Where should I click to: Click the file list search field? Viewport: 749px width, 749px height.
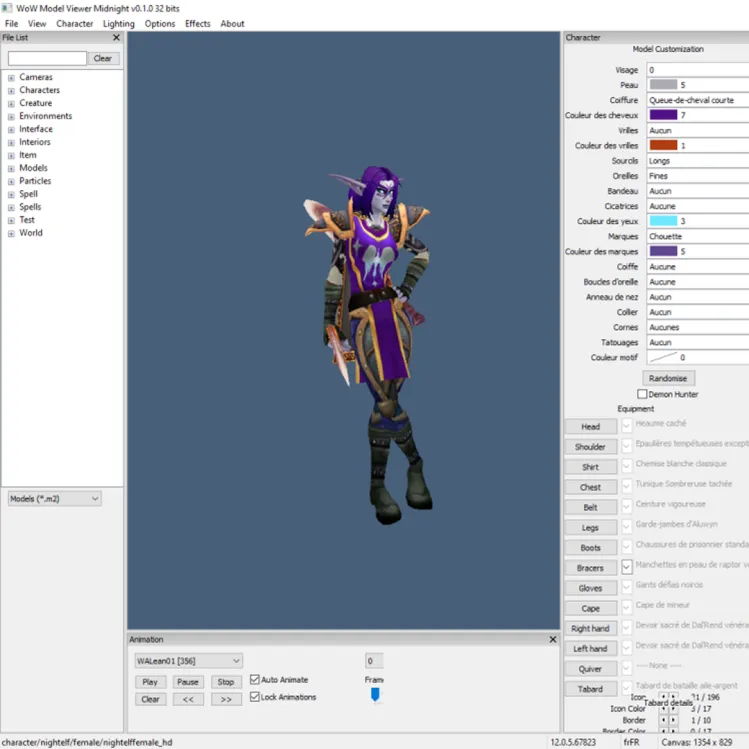47,58
